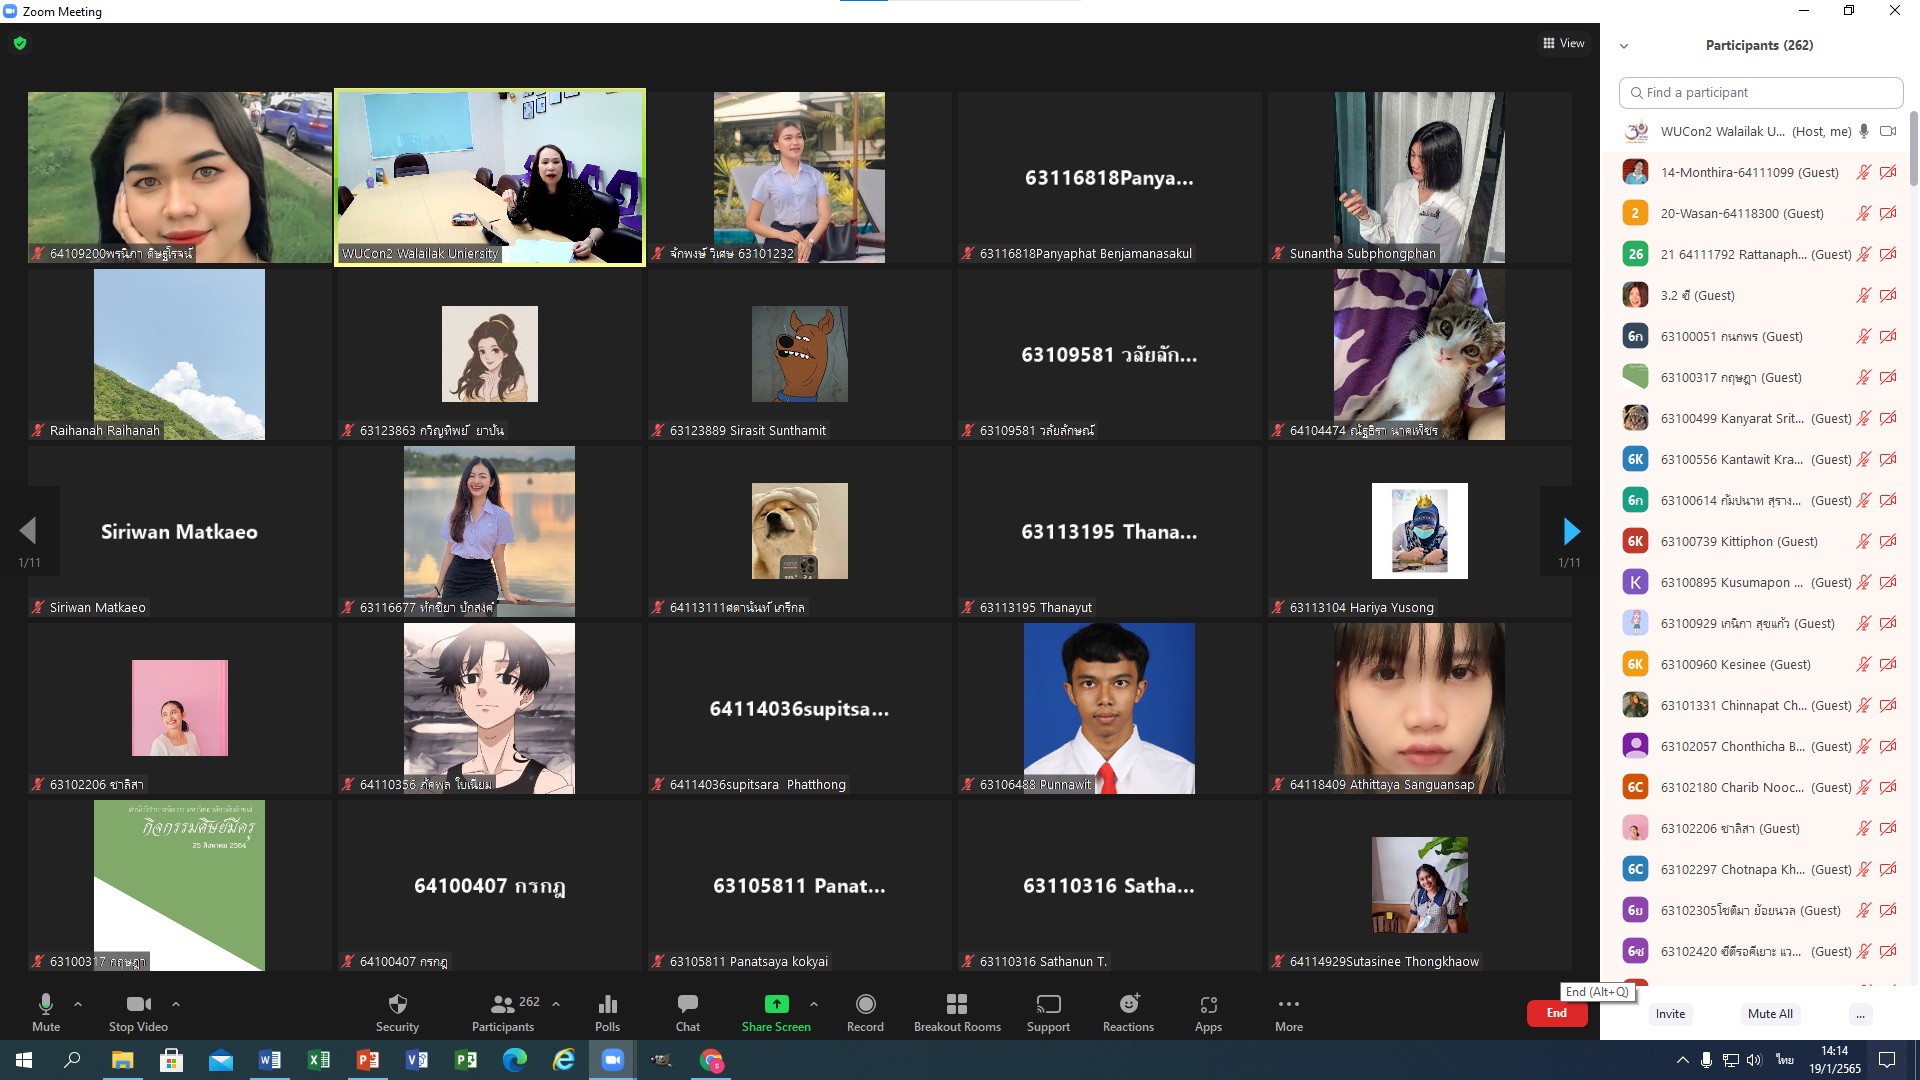Open the Security options
This screenshot has height=1080, width=1920.
pos(397,1012)
